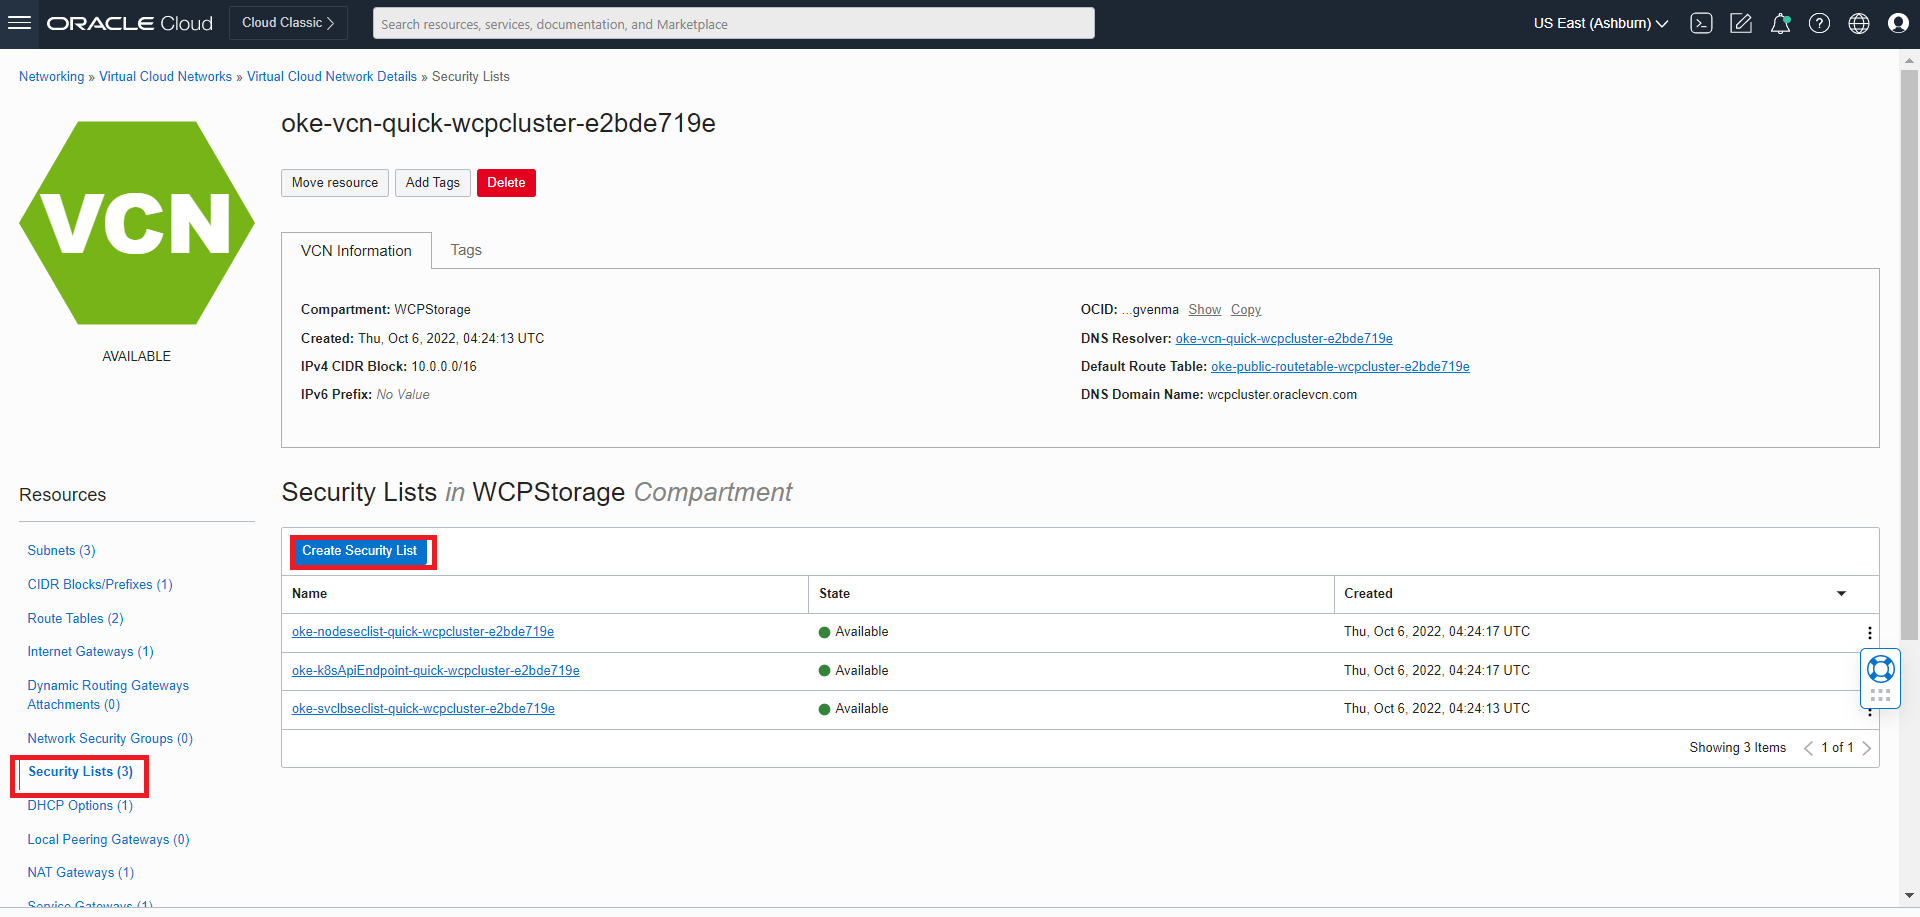The width and height of the screenshot is (1920, 917).
Task: Open oke-svclbseclist-quick-wcpcluster security list
Action: [423, 709]
